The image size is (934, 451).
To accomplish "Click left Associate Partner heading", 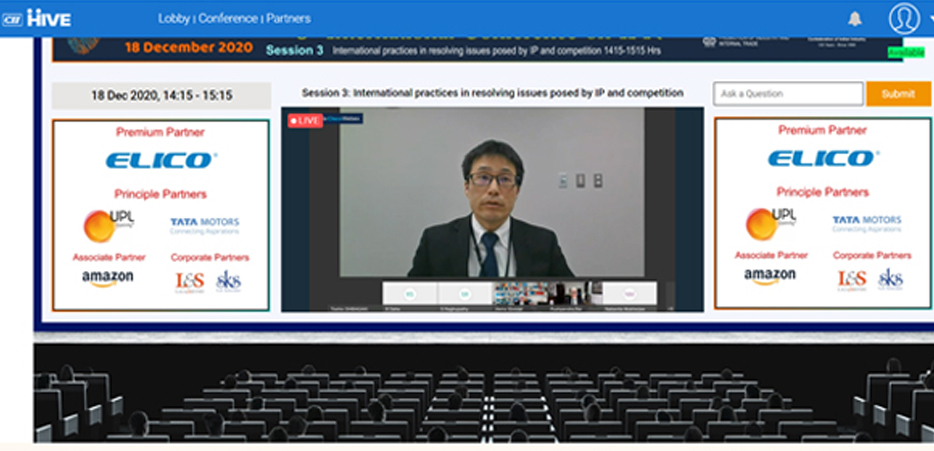I will click(109, 257).
